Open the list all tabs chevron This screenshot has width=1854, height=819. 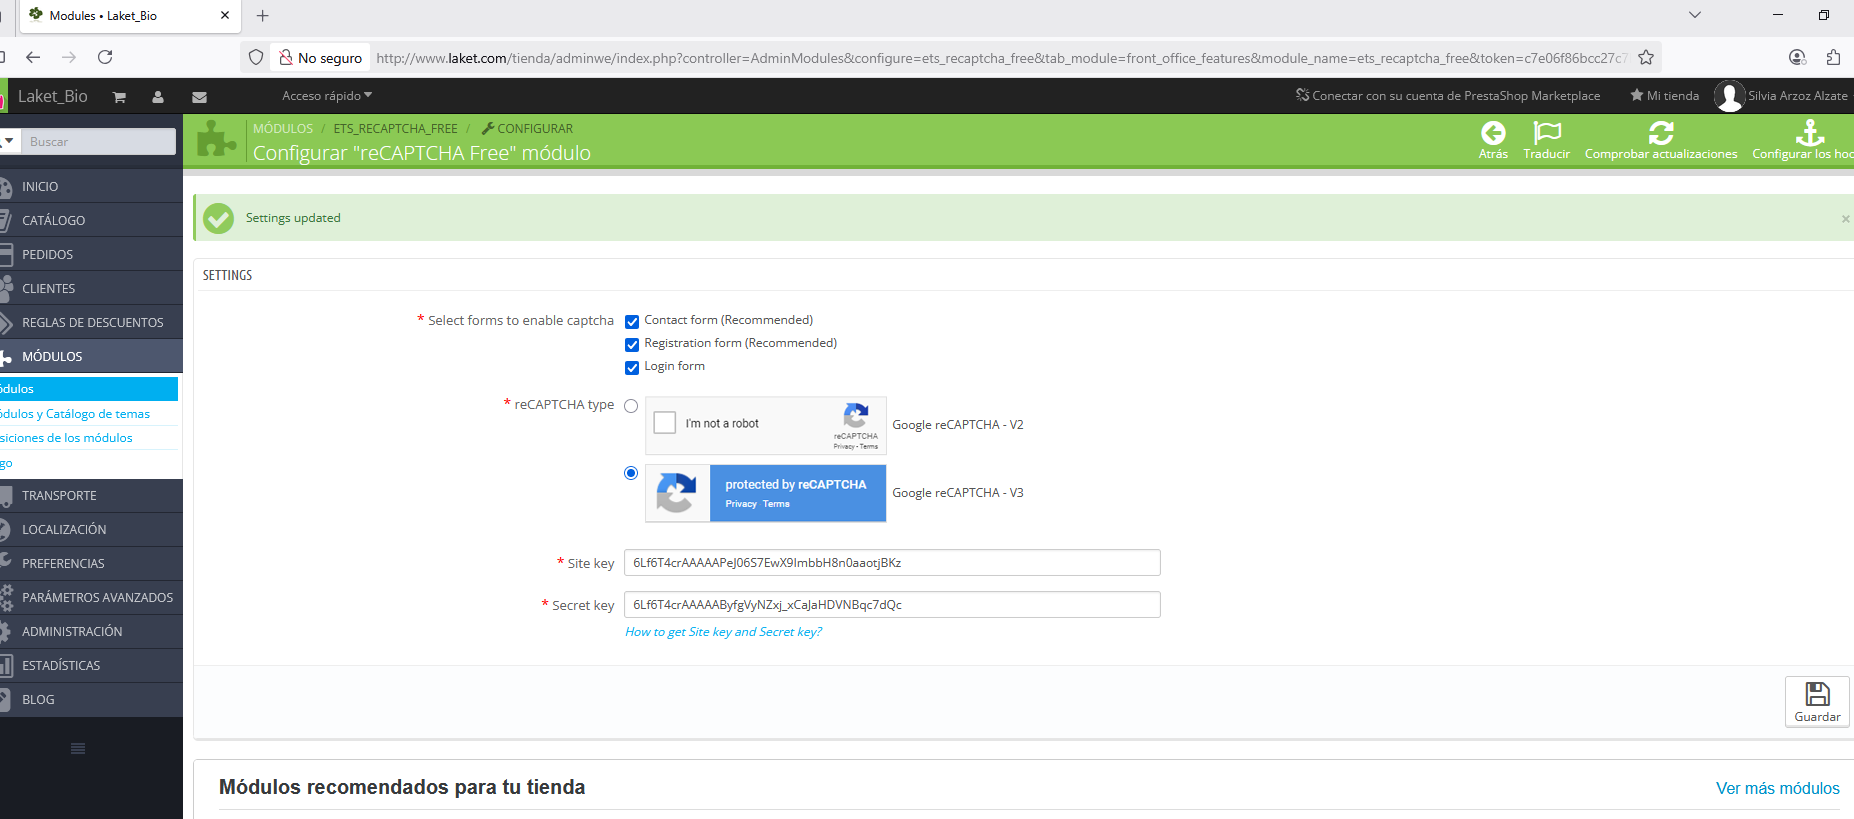pyautogui.click(x=1694, y=15)
